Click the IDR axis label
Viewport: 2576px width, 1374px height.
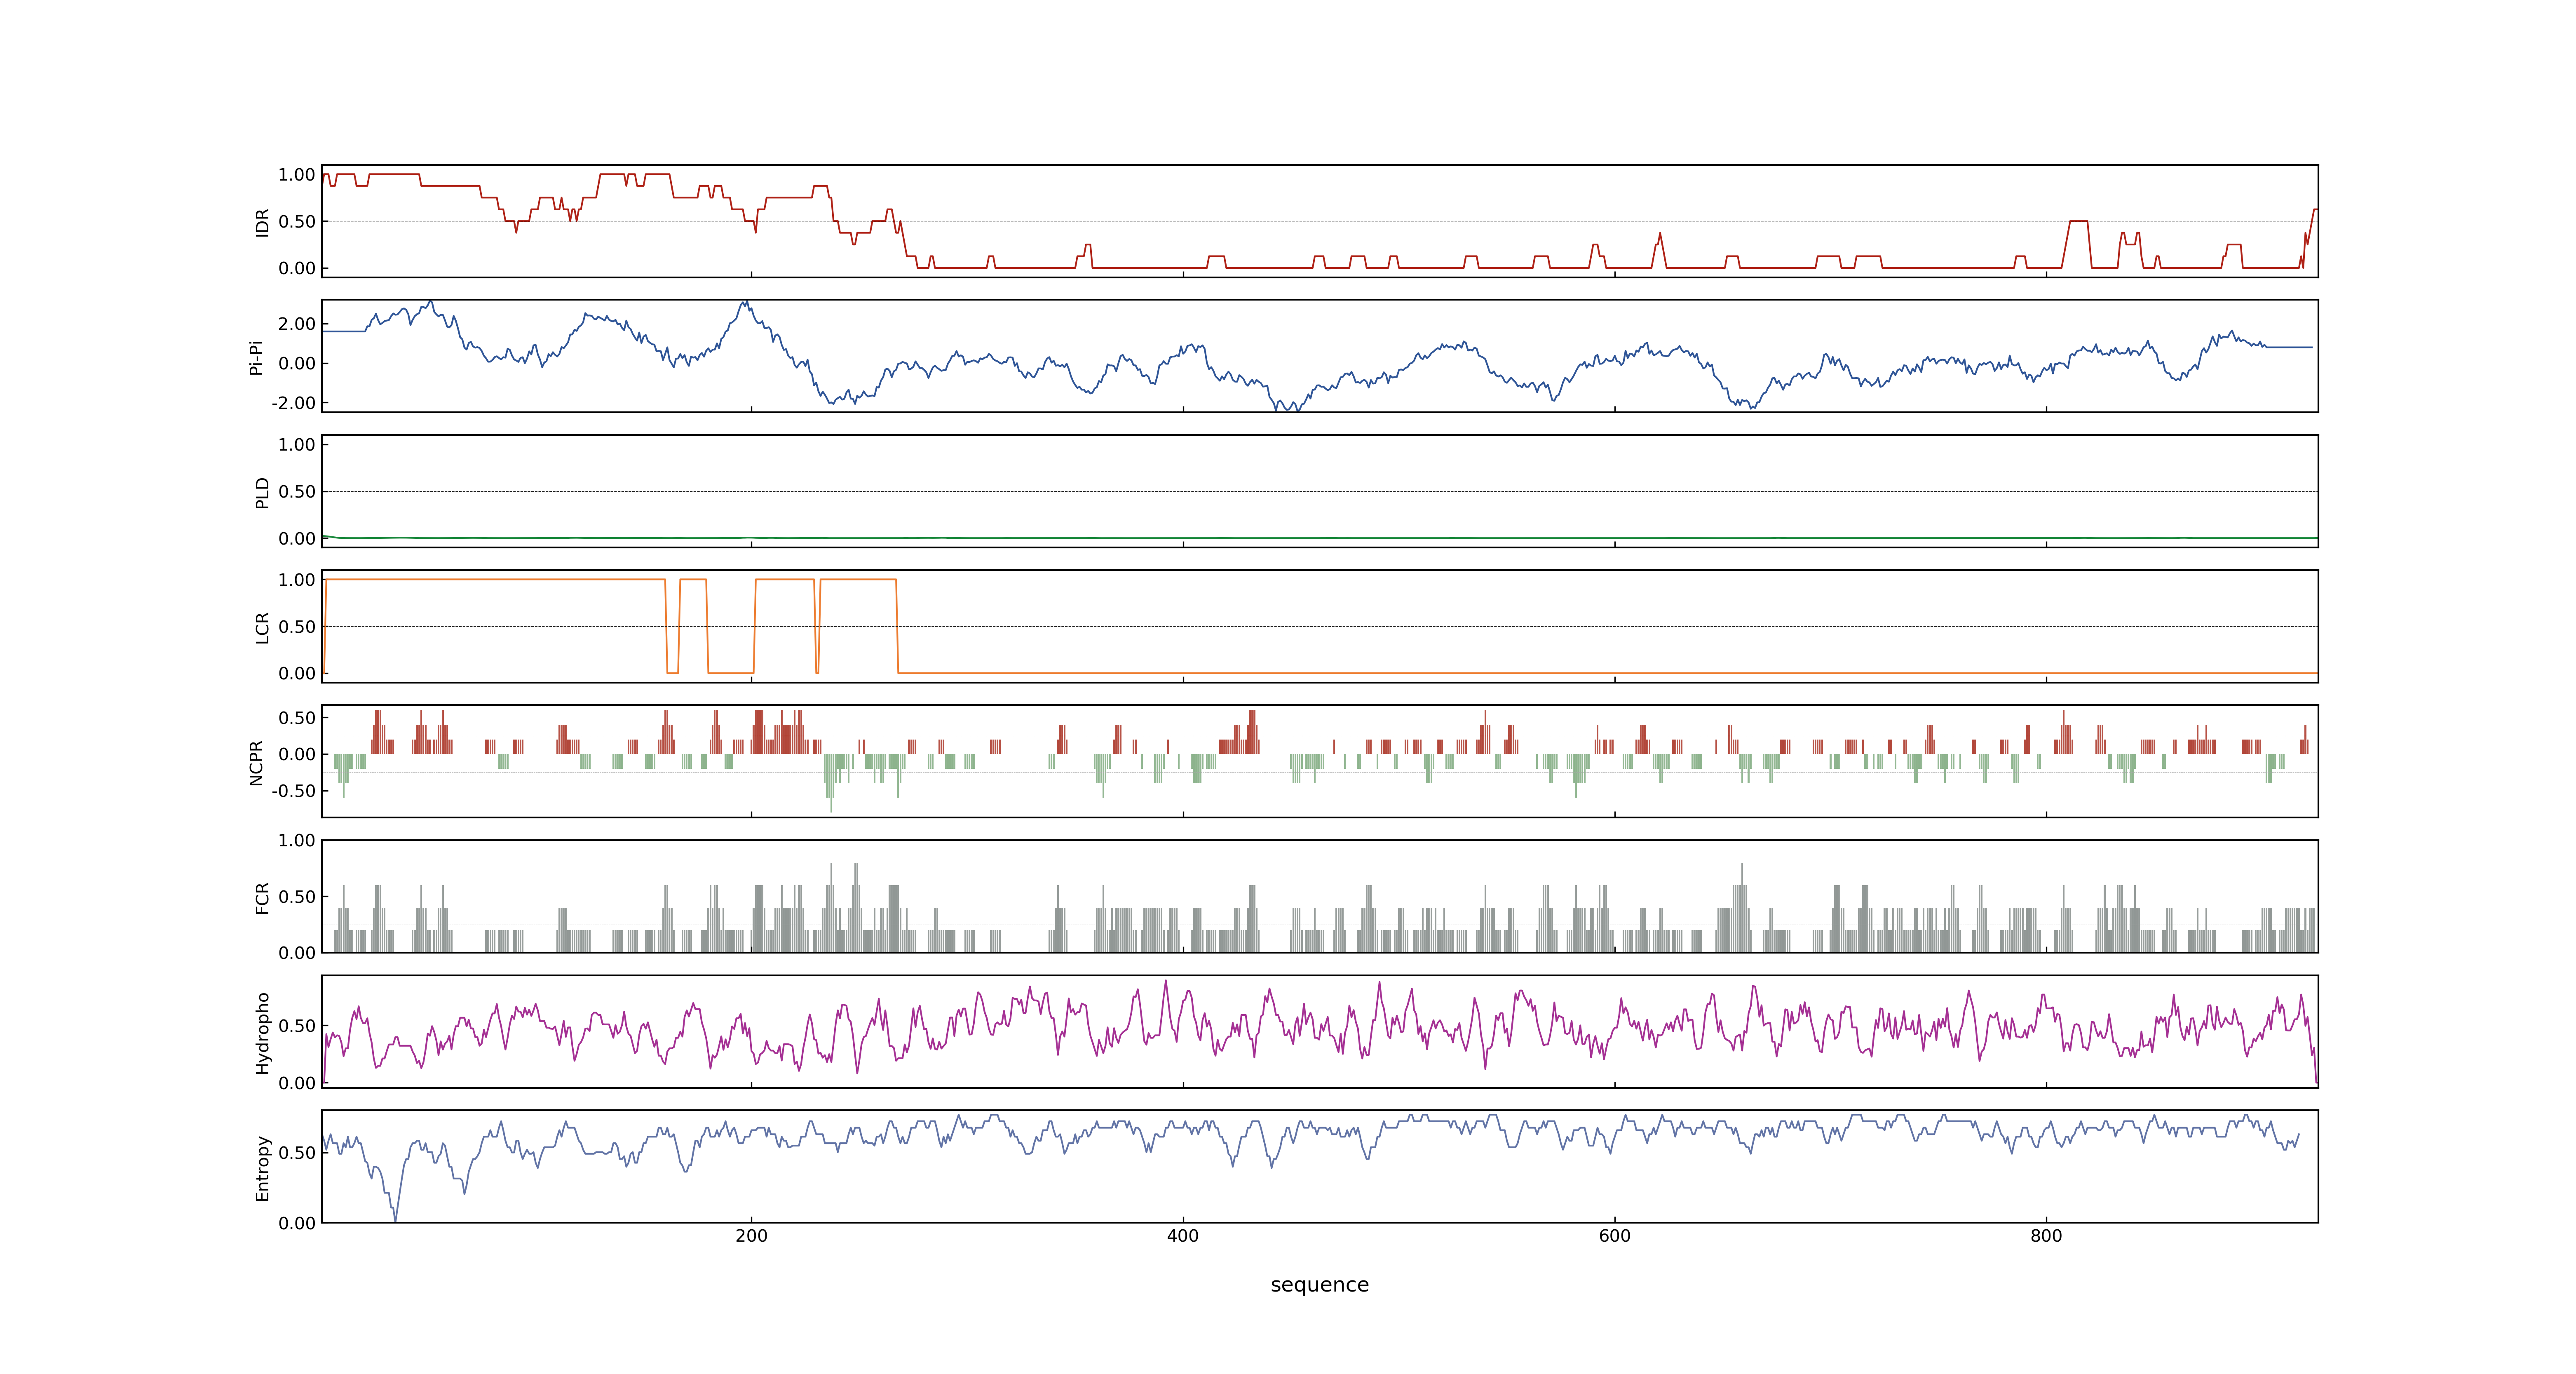262,222
